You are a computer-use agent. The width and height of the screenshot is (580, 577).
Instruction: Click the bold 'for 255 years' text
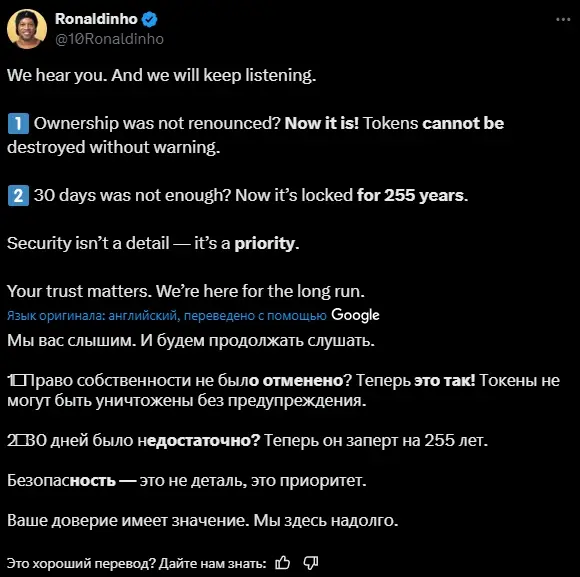[412, 195]
